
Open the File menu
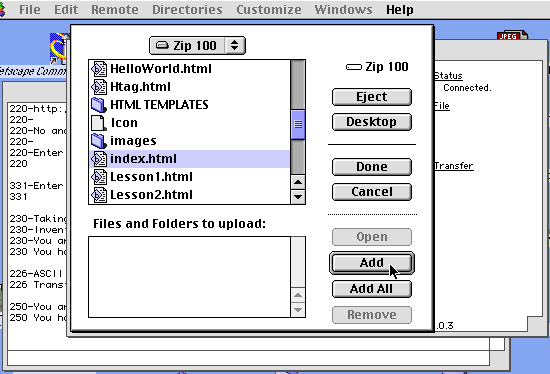(30, 9)
